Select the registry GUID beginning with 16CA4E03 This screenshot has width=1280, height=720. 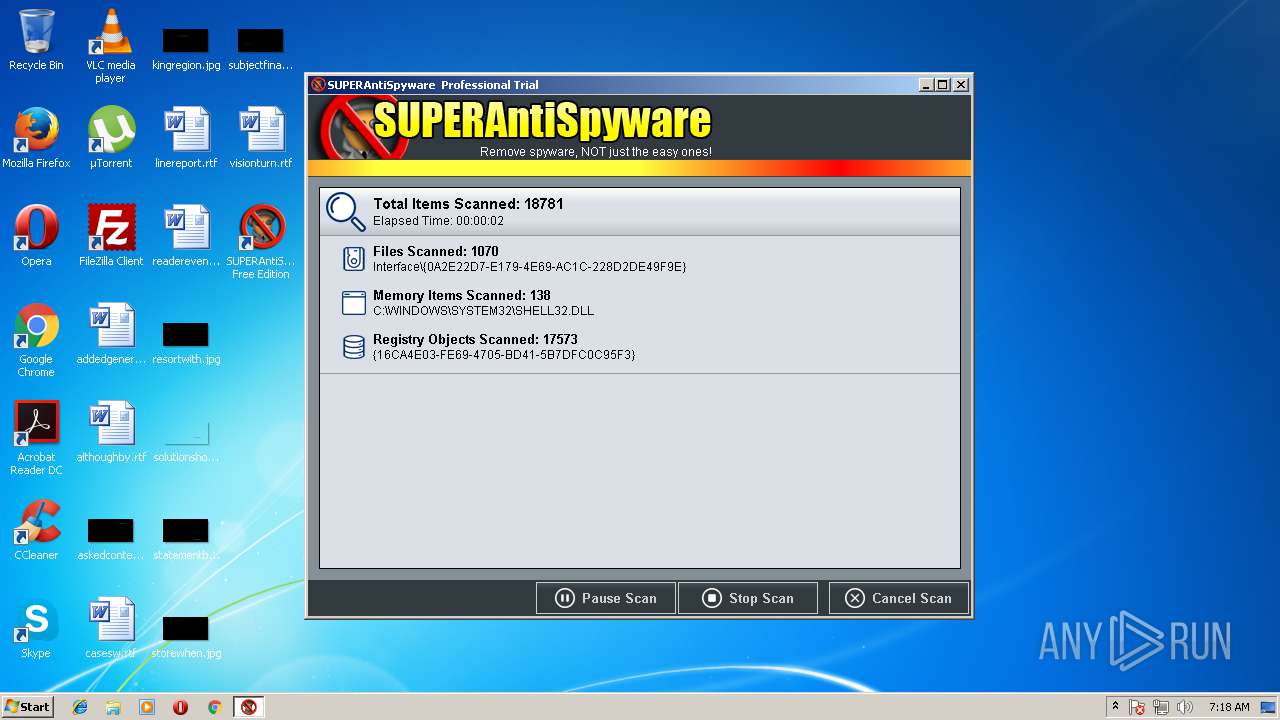503,355
